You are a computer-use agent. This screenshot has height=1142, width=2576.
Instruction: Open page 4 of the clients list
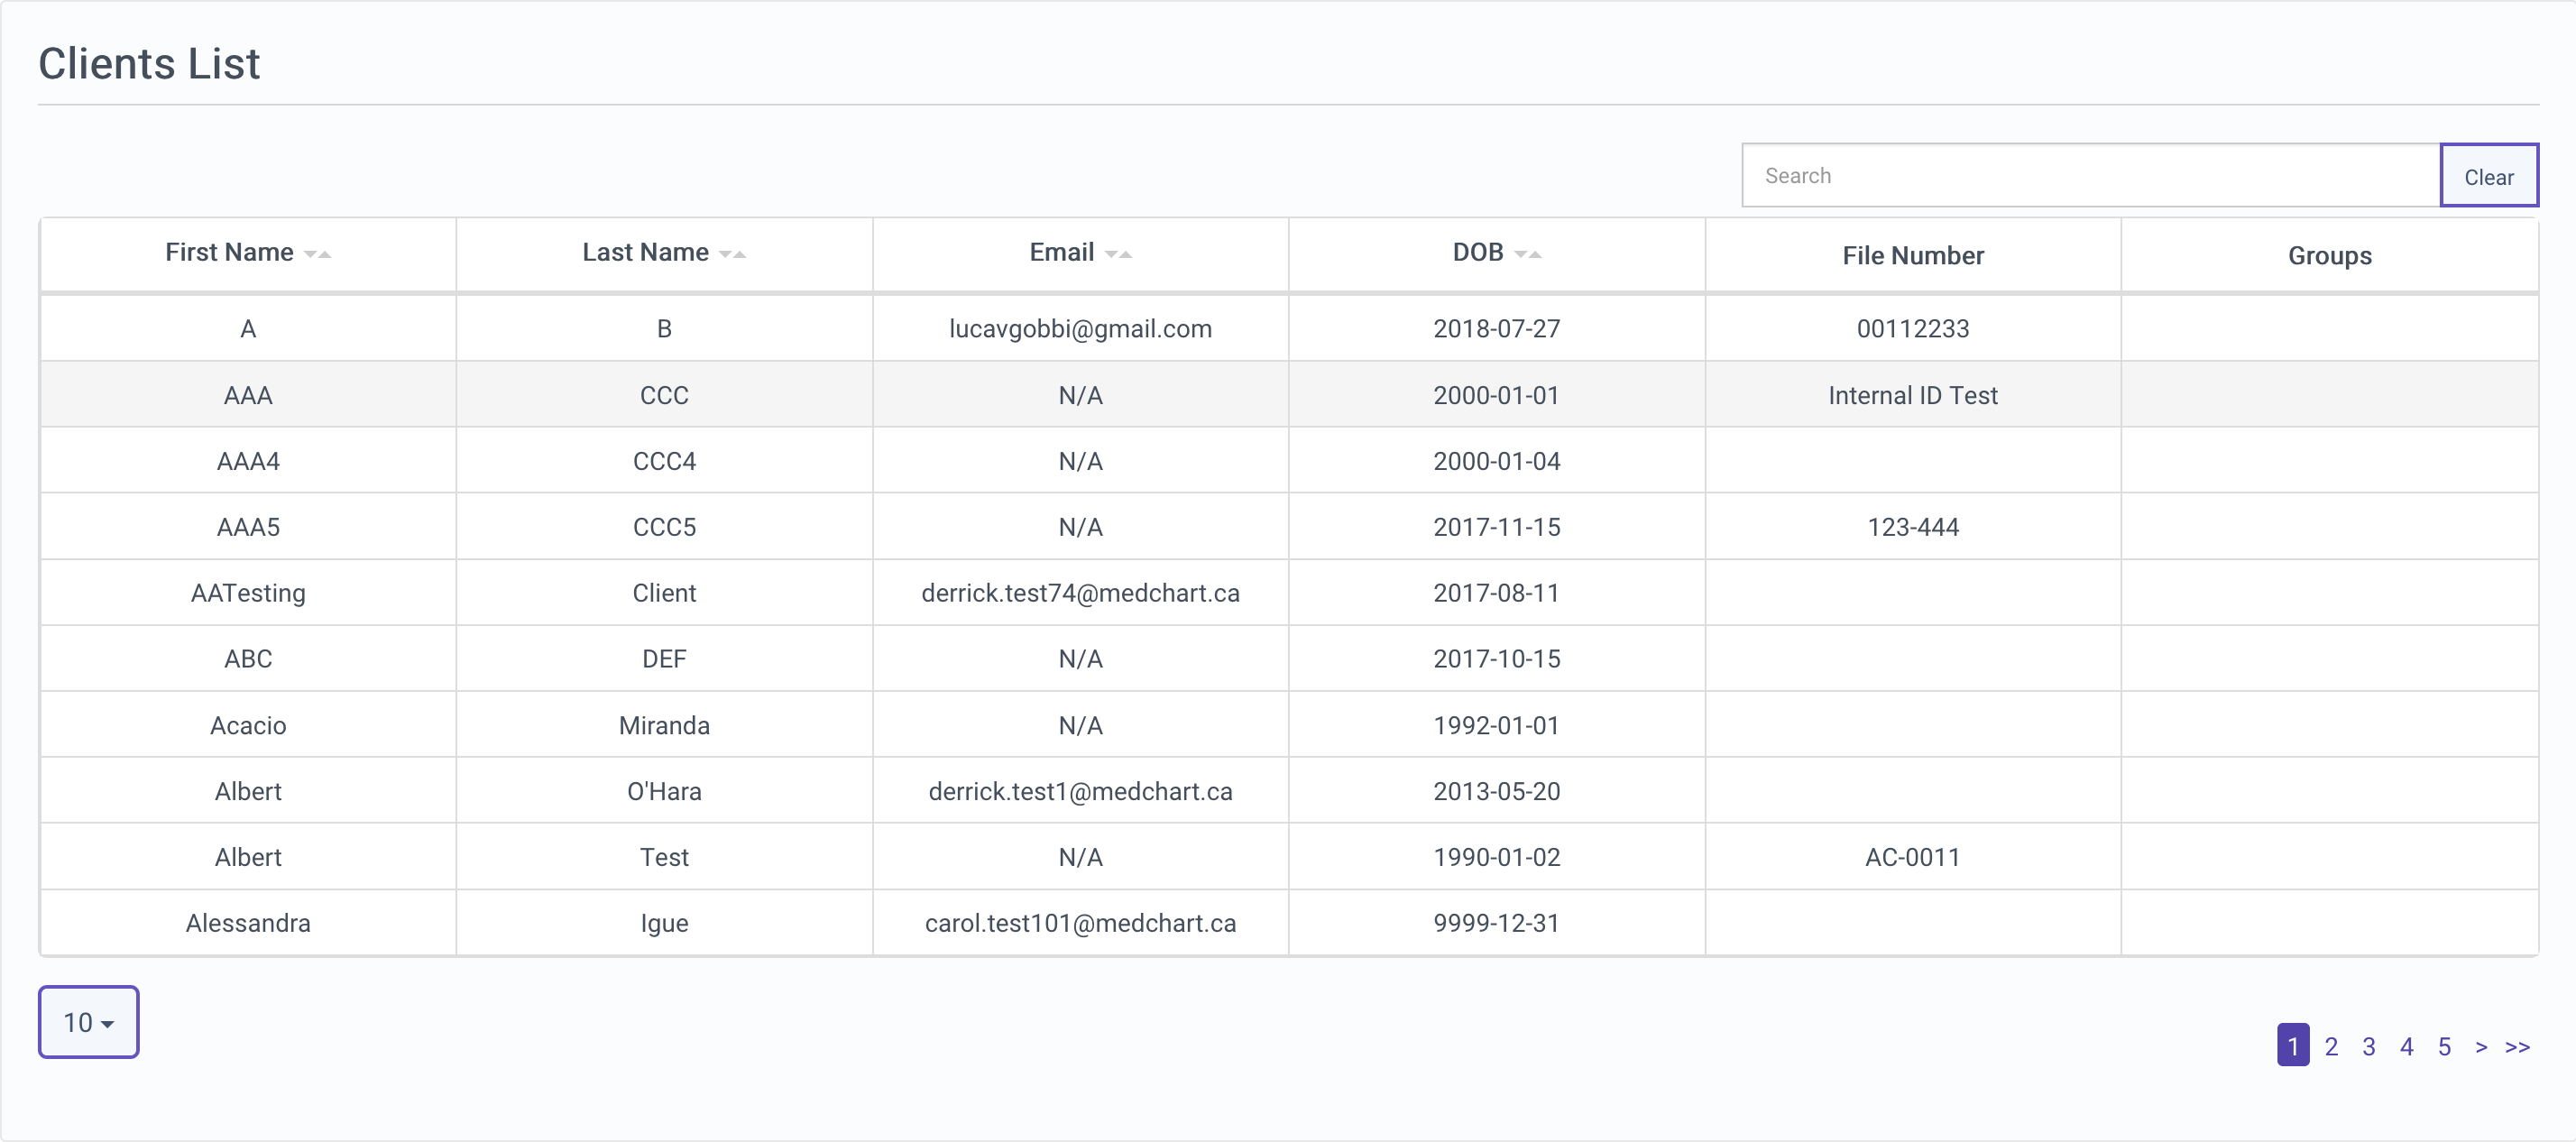(2406, 1046)
